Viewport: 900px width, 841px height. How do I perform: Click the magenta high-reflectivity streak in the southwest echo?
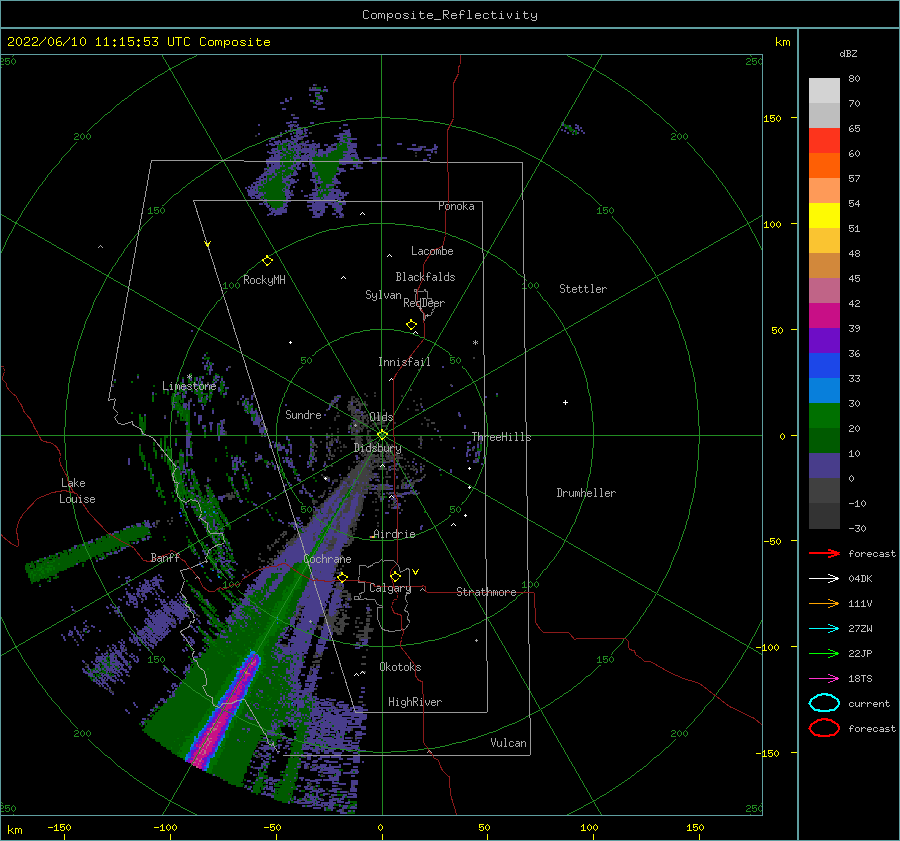(x=224, y=711)
